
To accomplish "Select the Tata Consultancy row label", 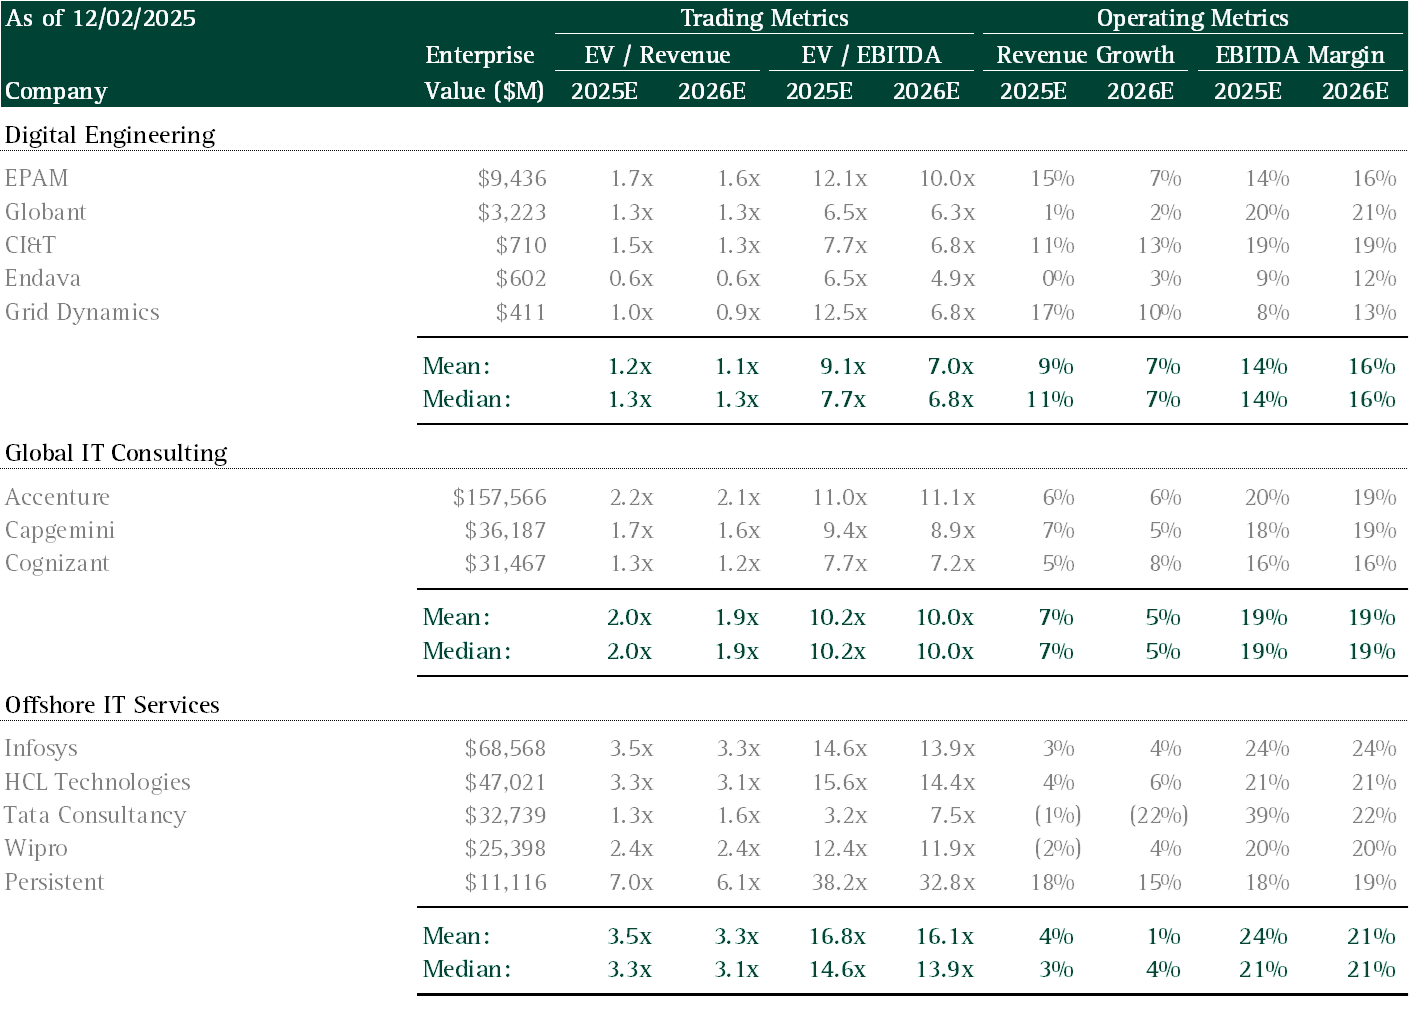I will [x=95, y=815].
